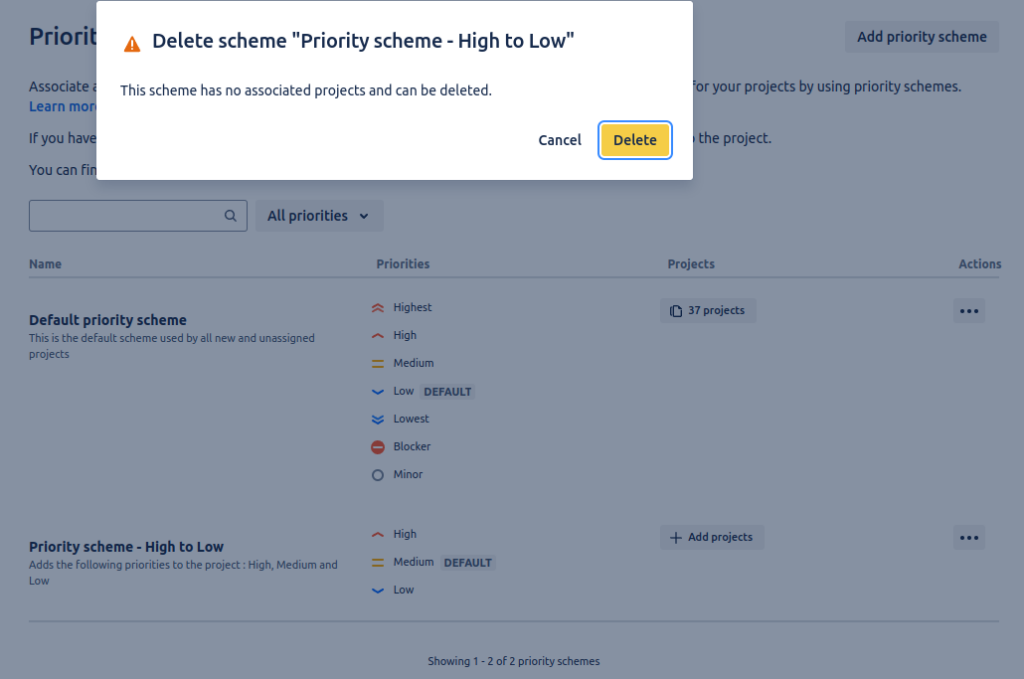The height and width of the screenshot is (679, 1024).
Task: Confirm deletion with the Delete button
Action: (x=634, y=140)
